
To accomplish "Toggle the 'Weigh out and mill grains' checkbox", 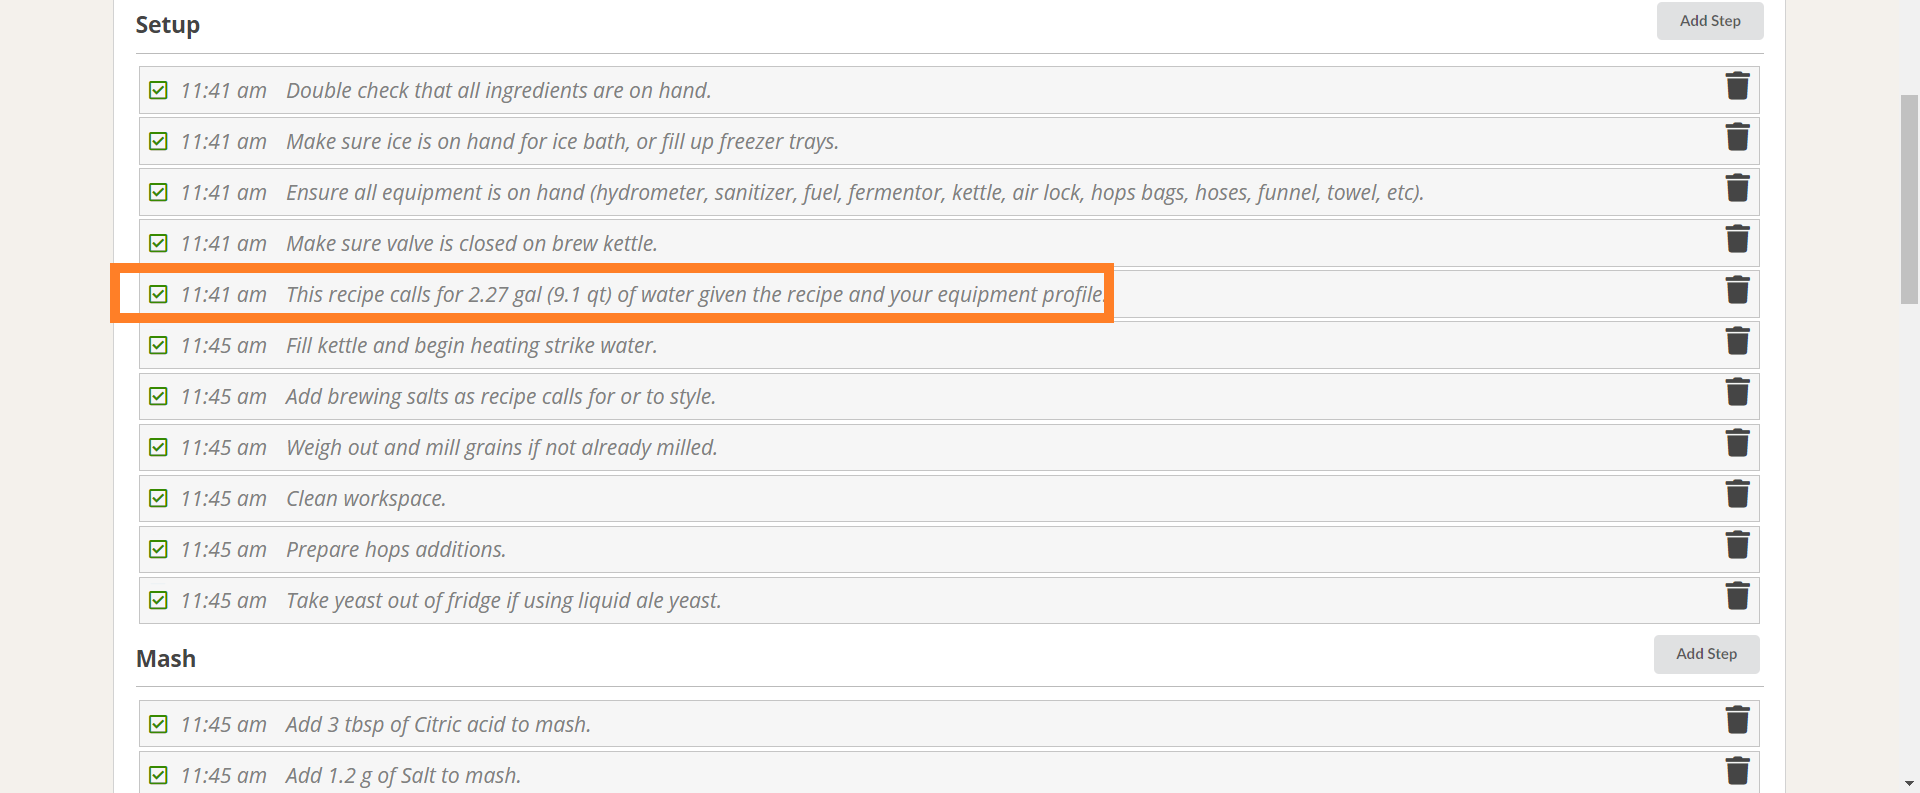I will click(x=158, y=447).
